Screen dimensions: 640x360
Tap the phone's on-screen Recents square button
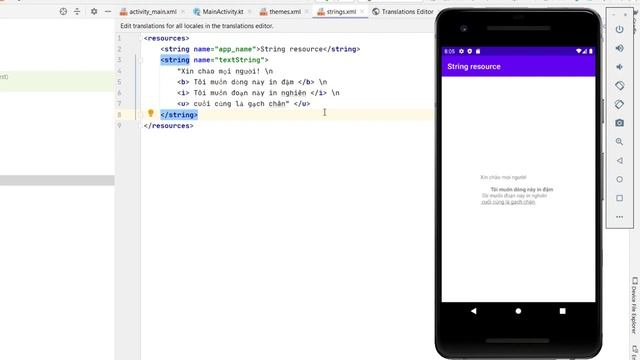pyautogui.click(x=562, y=311)
